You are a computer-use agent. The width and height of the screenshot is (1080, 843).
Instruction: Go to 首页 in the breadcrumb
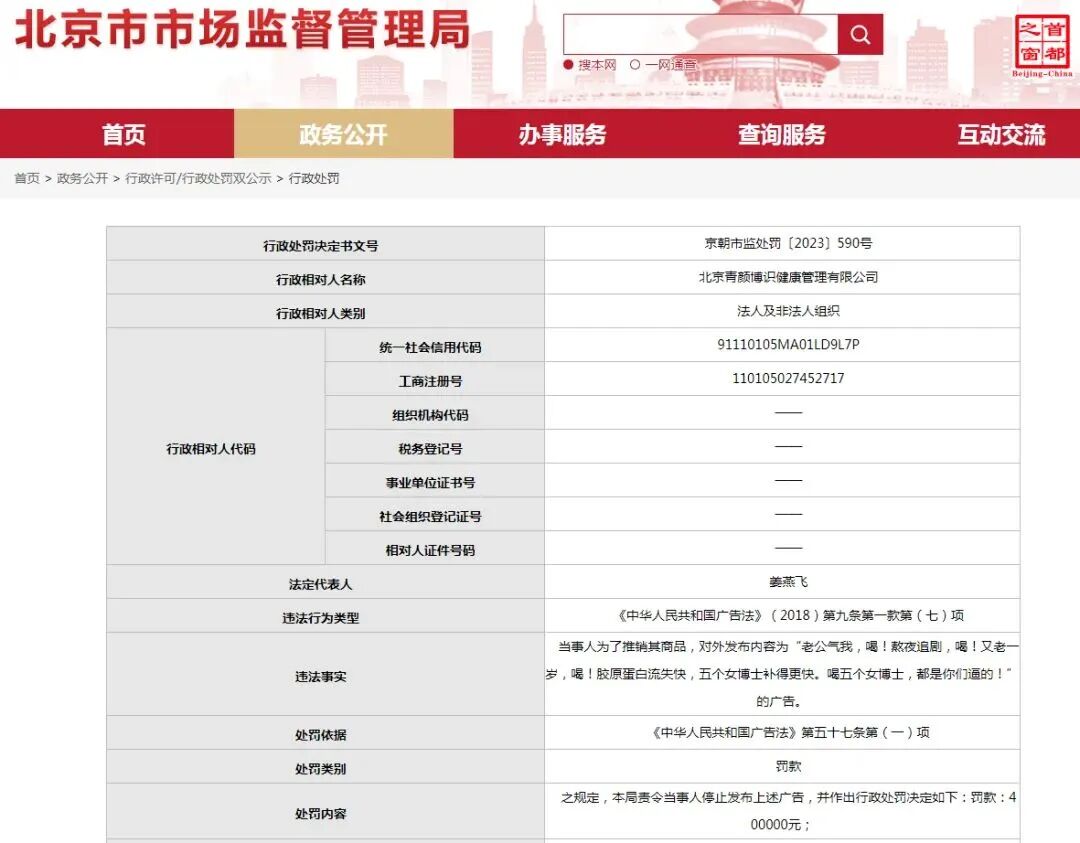pos(28,178)
